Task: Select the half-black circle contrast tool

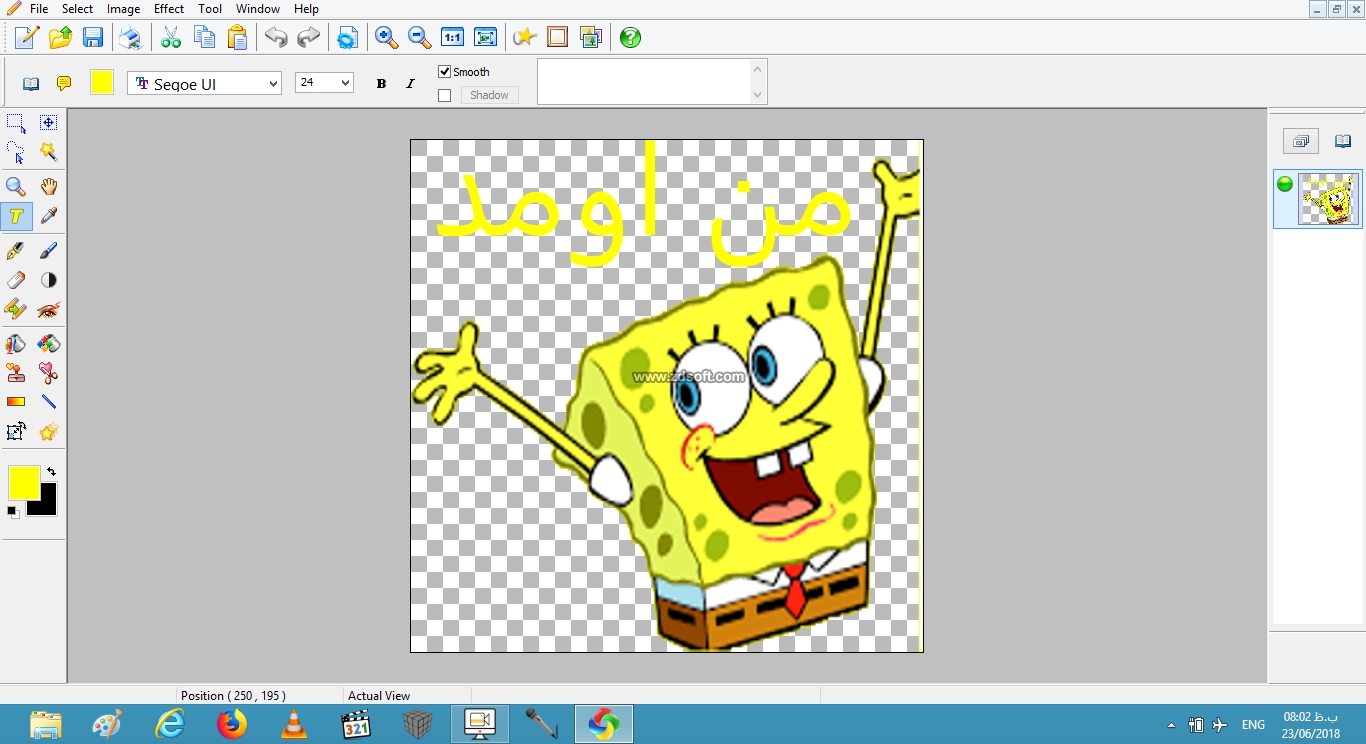Action: (48, 281)
